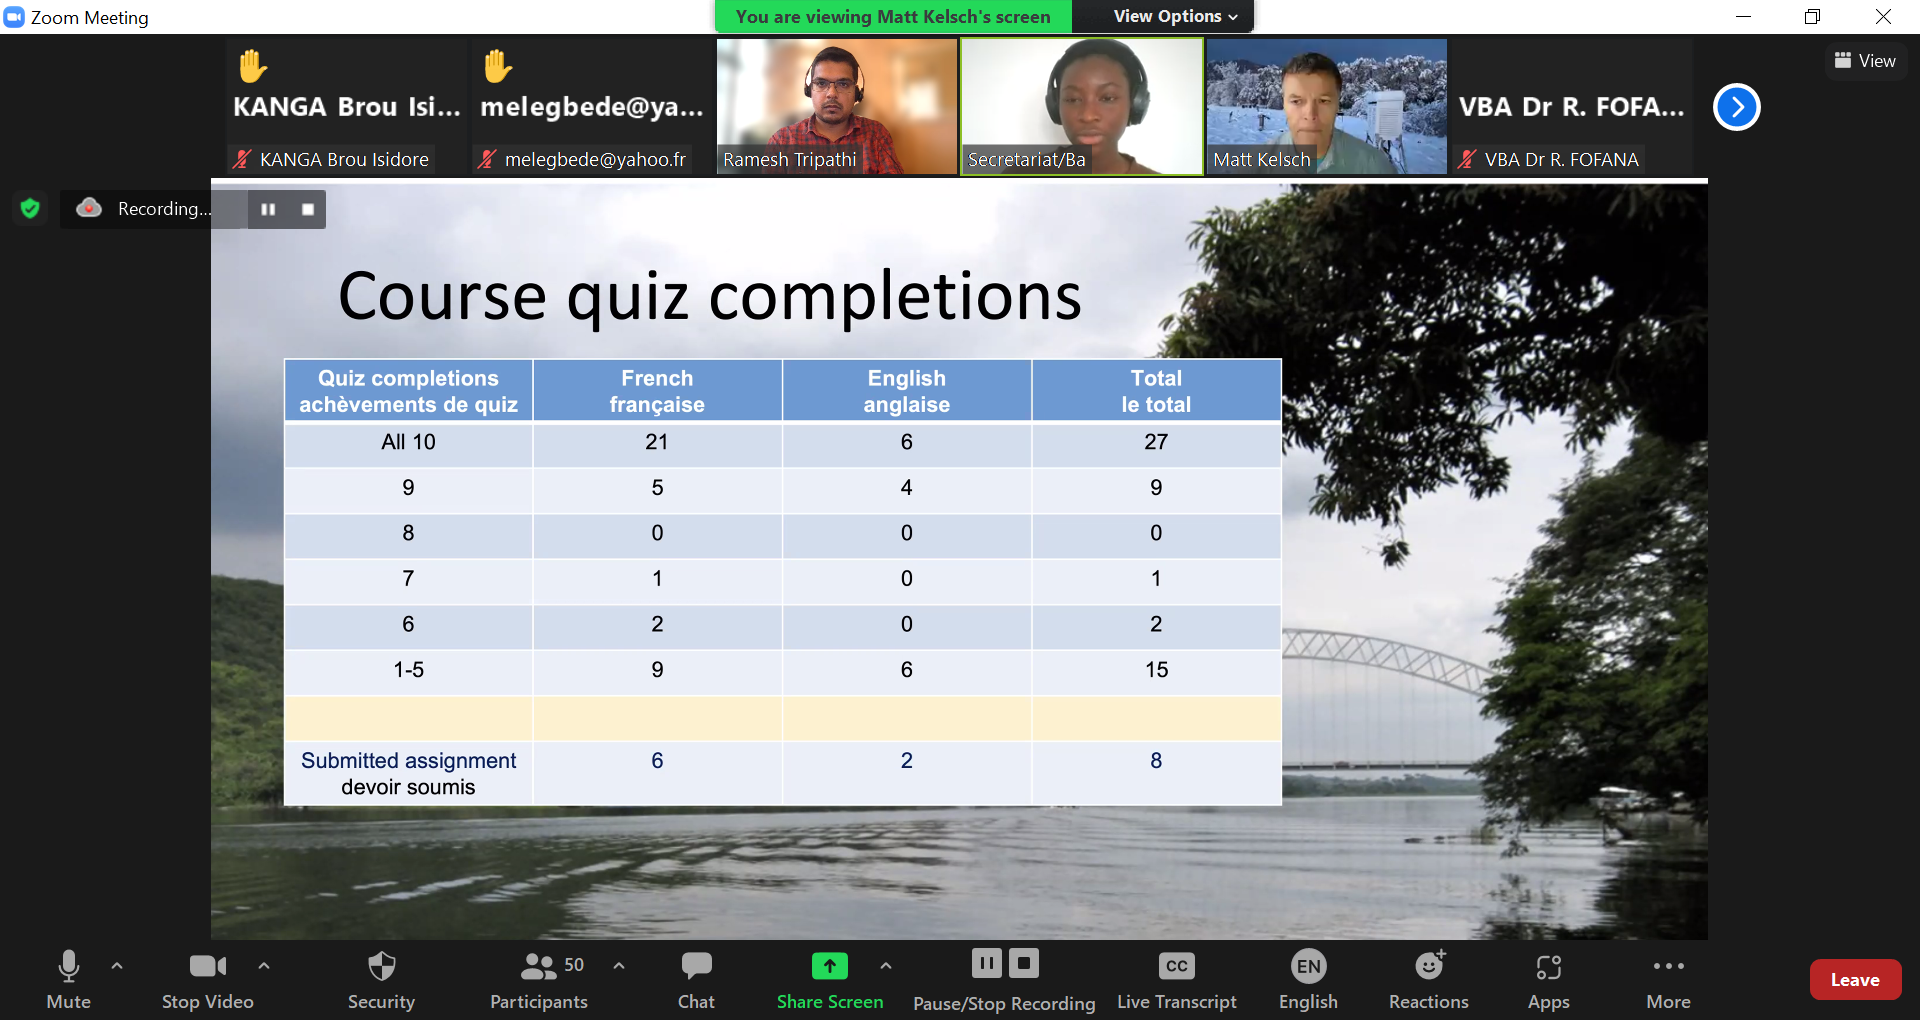Pause recording from top-left indicator

coord(268,209)
